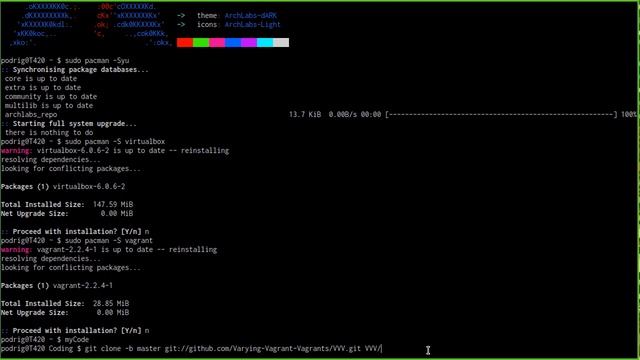Click the 'archlabs_repo' text
Image resolution: width=640 pixels, height=360 pixels.
click(x=31, y=115)
